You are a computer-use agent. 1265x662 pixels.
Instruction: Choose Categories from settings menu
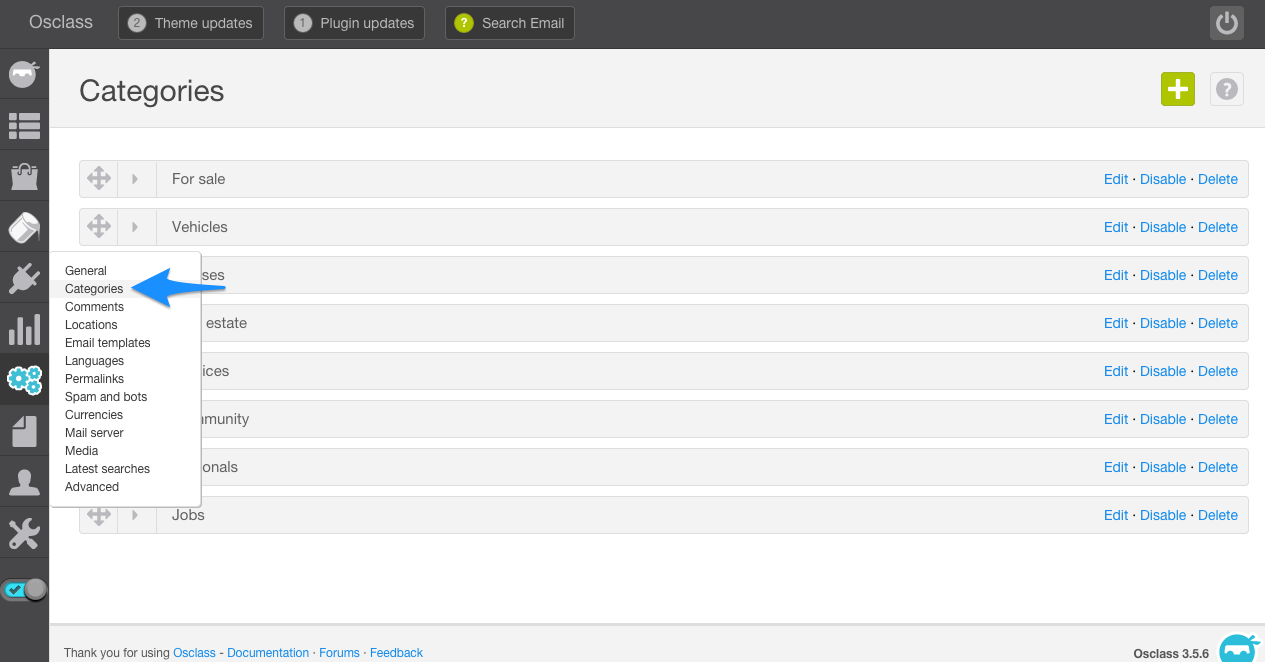[94, 289]
